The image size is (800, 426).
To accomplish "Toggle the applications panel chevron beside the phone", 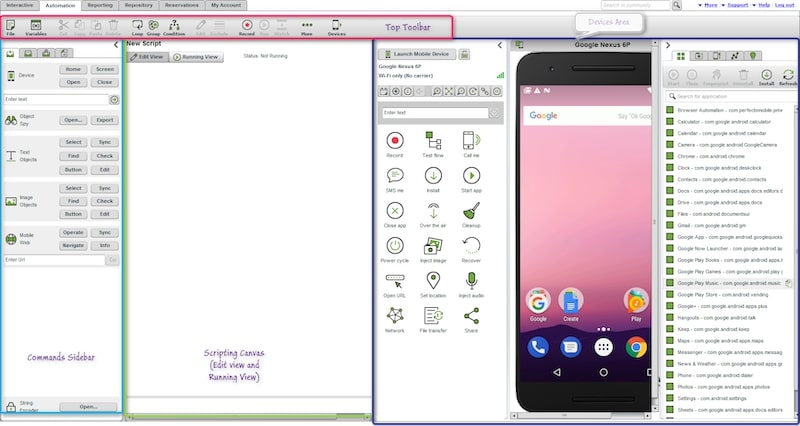I will point(668,45).
